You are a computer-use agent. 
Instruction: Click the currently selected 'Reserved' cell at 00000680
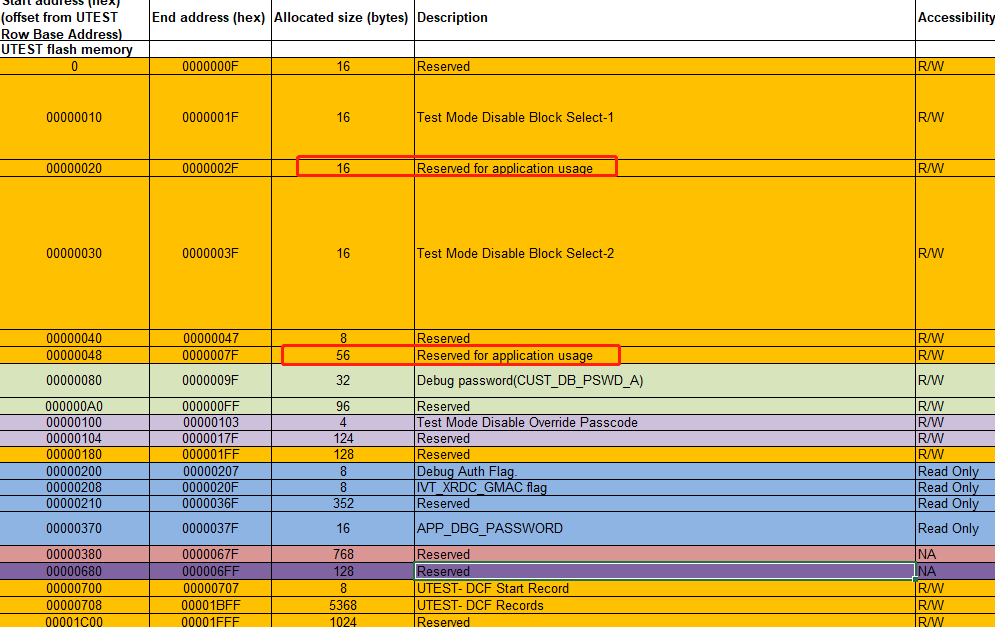pyautogui.click(x=660, y=571)
